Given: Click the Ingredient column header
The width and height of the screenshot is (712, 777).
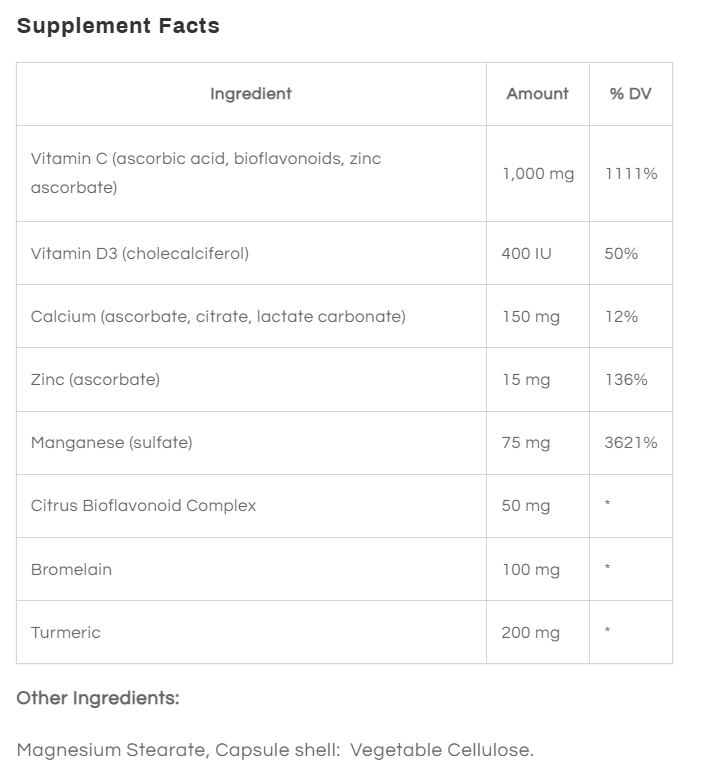Looking at the screenshot, I should tap(251, 94).
